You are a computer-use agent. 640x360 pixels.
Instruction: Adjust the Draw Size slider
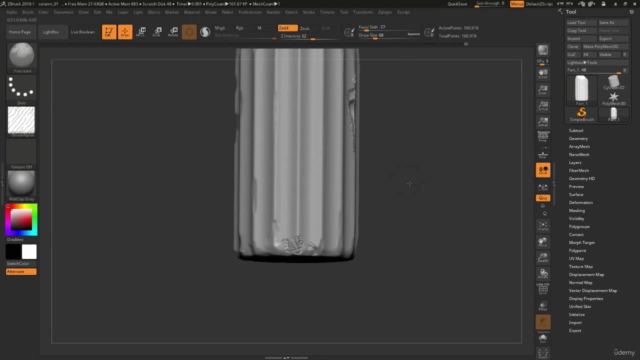pos(389,36)
